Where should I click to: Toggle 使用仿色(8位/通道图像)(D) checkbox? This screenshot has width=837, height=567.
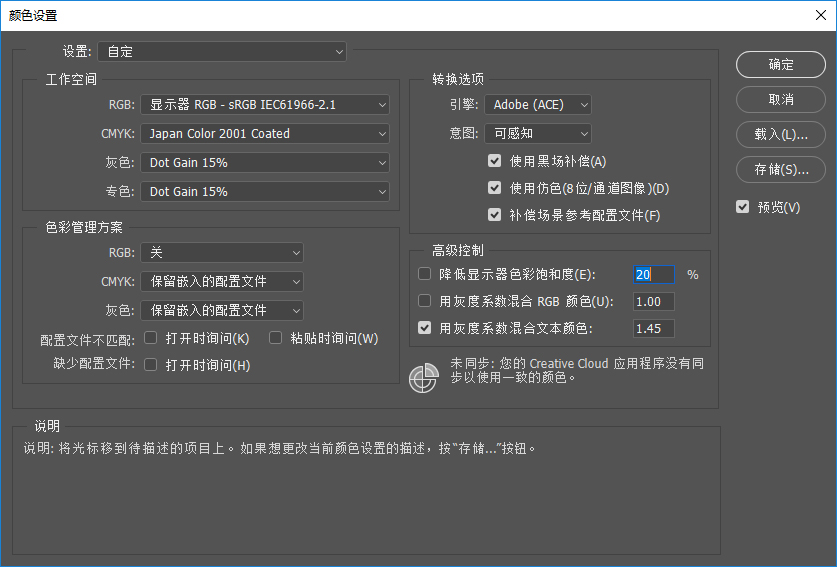click(494, 188)
